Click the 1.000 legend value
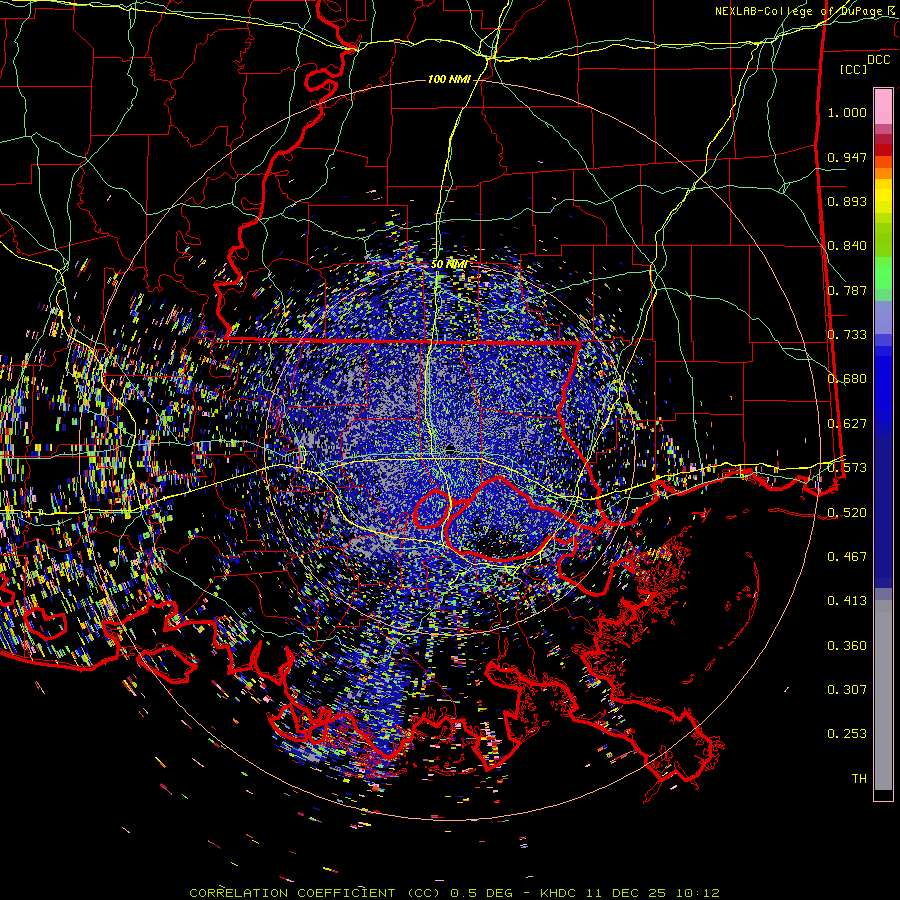The image size is (900, 900). (x=847, y=112)
